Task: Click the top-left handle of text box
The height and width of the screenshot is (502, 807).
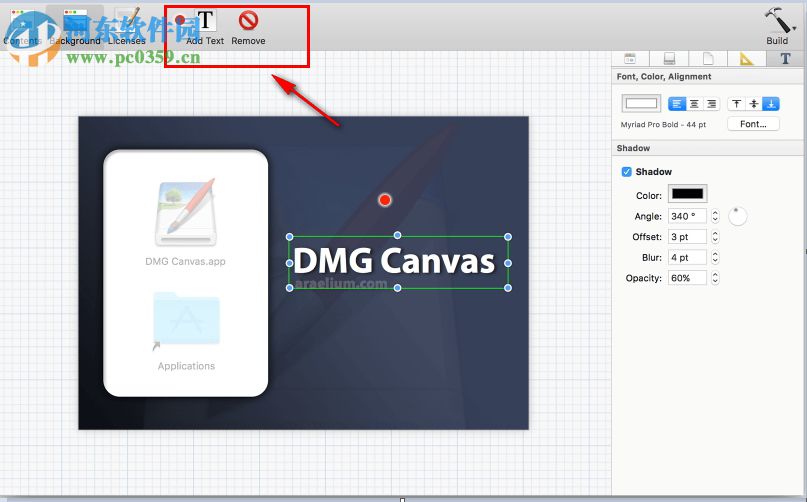Action: (290, 236)
